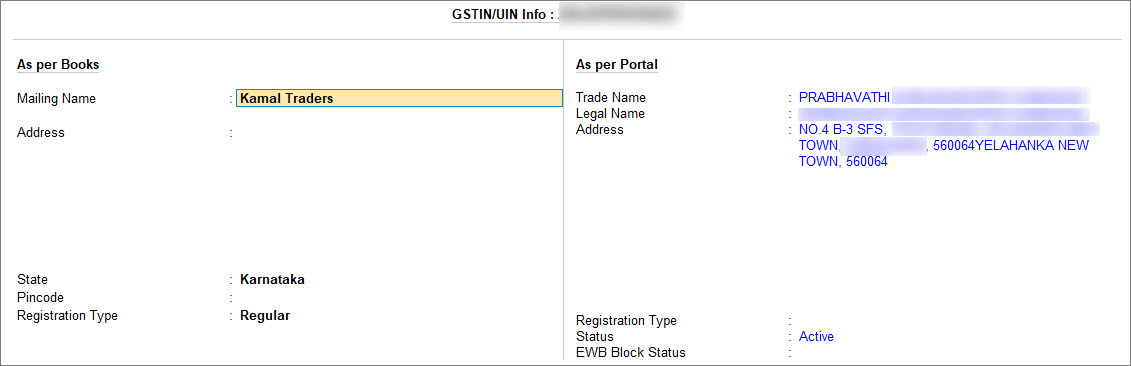Click the 'State' label
1131x366 pixels.
point(32,280)
